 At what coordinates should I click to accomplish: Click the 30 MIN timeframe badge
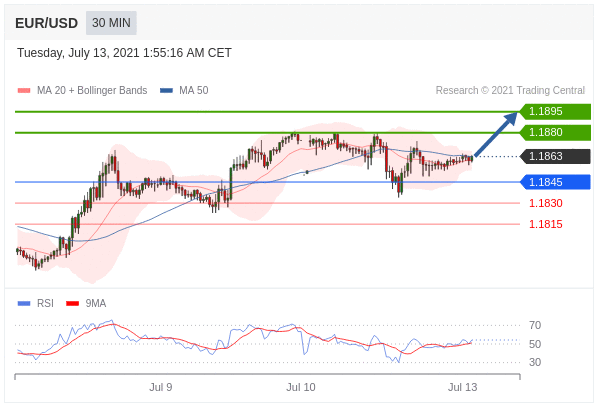click(111, 23)
